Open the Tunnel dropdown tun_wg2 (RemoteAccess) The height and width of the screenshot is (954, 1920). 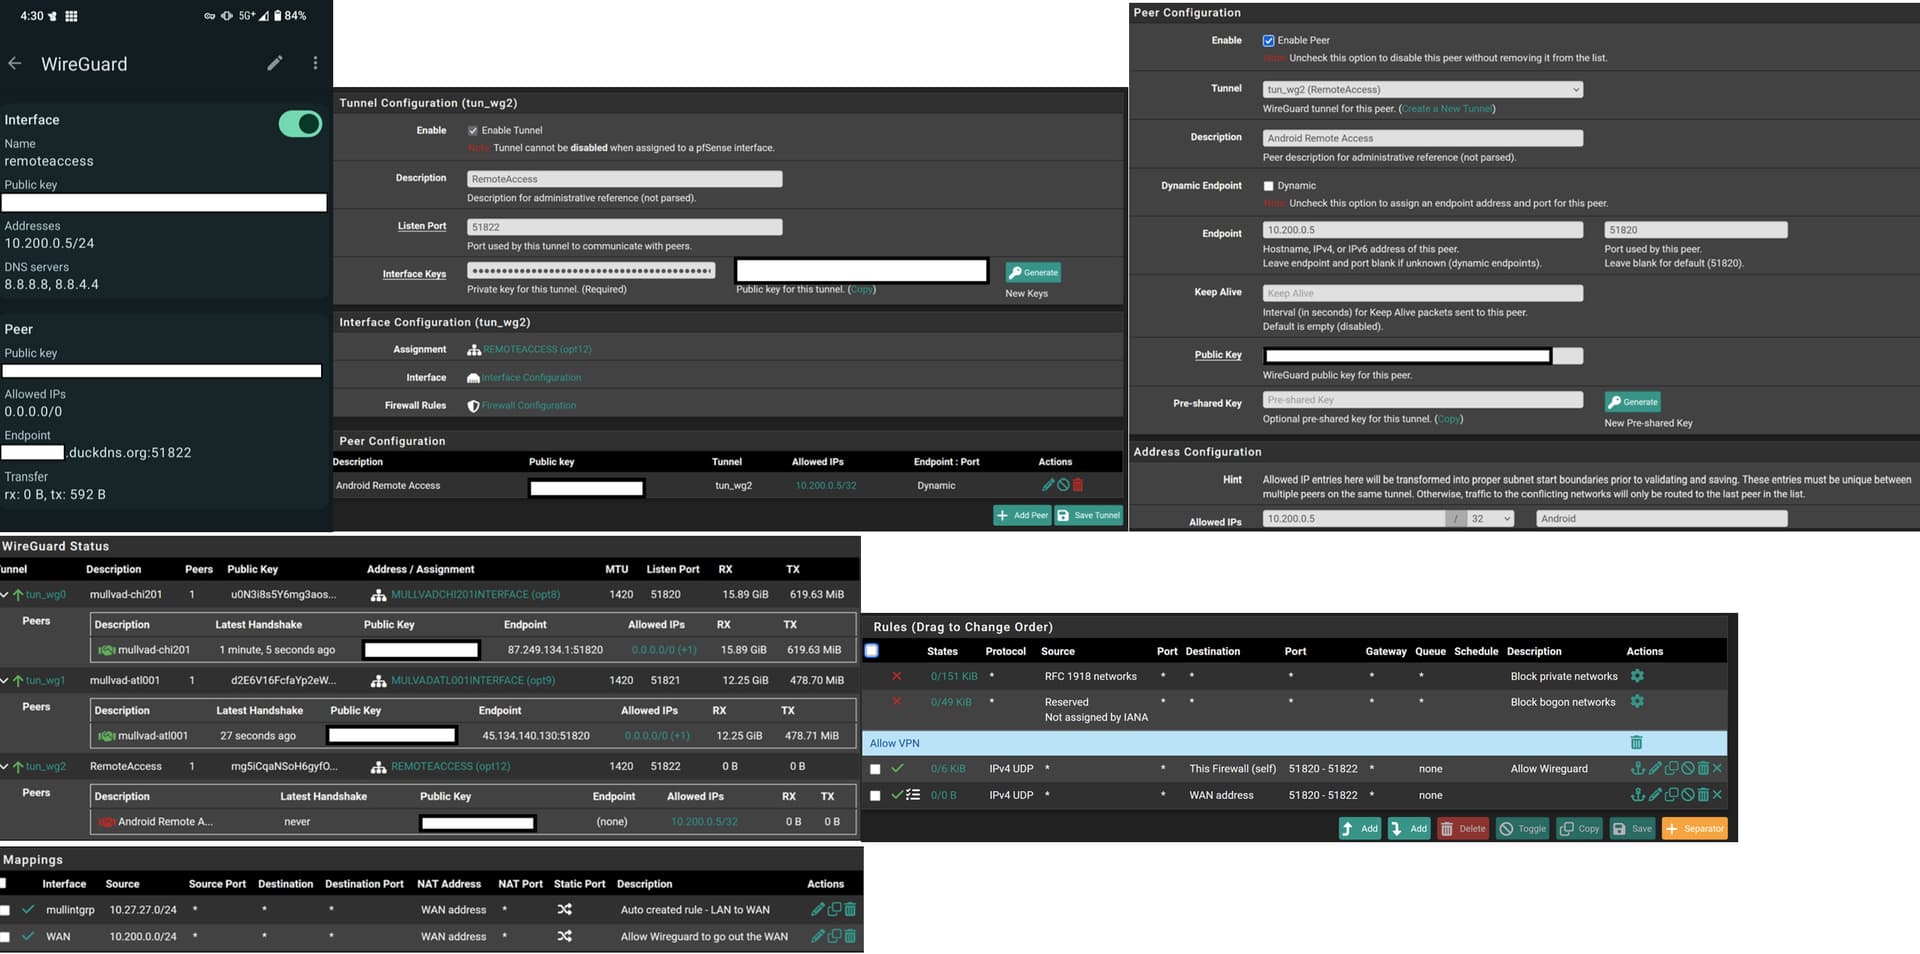tap(1422, 89)
